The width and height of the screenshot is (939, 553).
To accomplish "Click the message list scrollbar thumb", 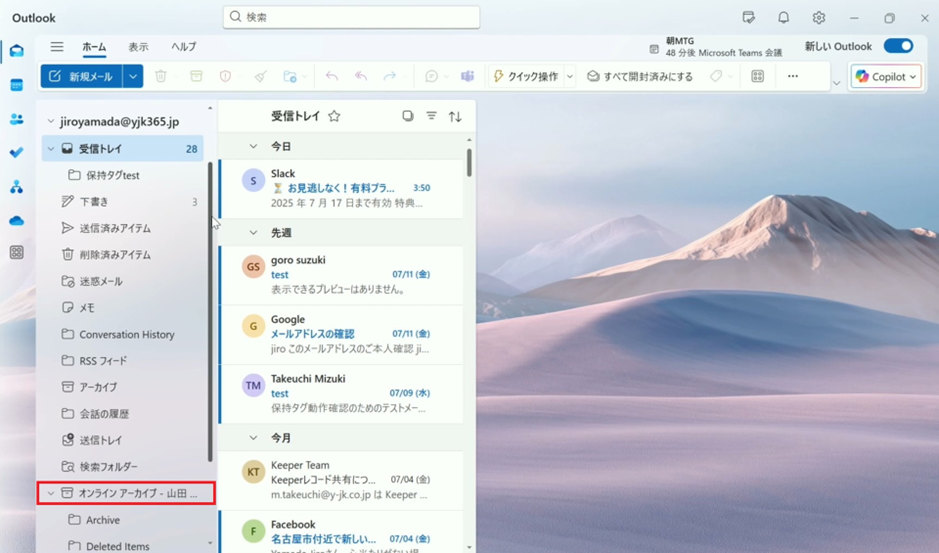I will click(x=469, y=162).
